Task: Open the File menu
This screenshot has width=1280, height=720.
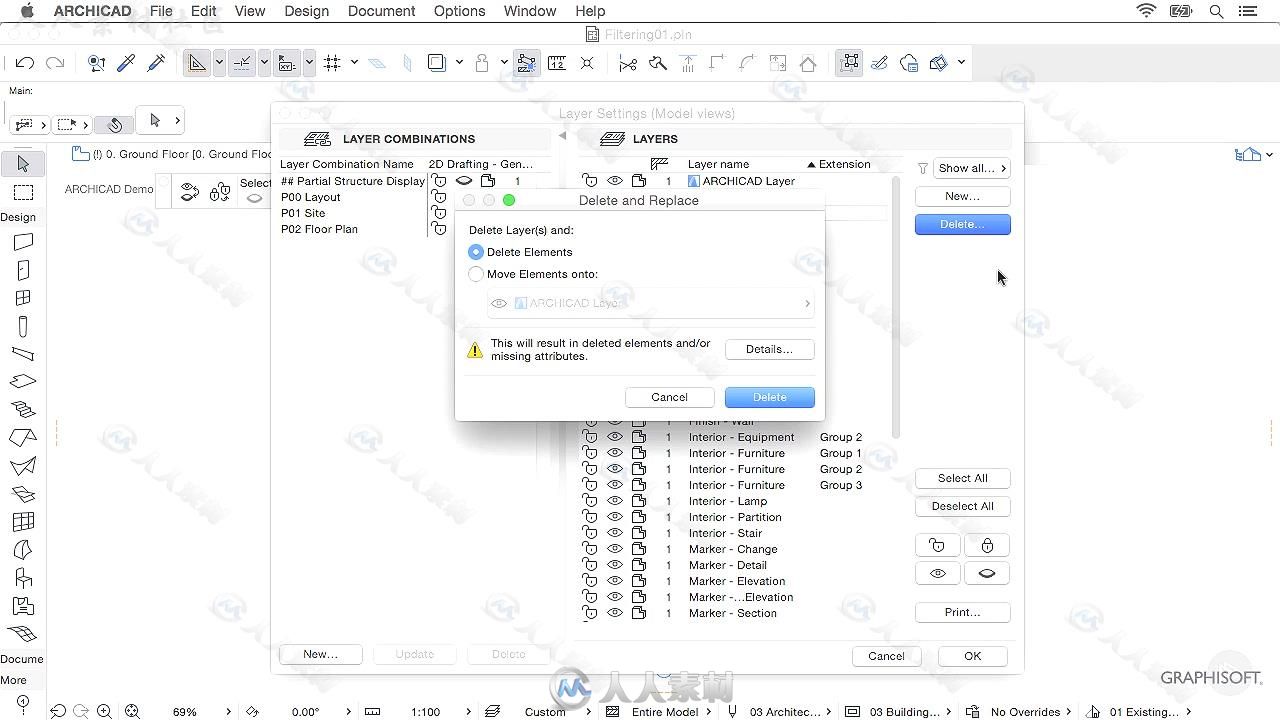Action: coord(160,11)
